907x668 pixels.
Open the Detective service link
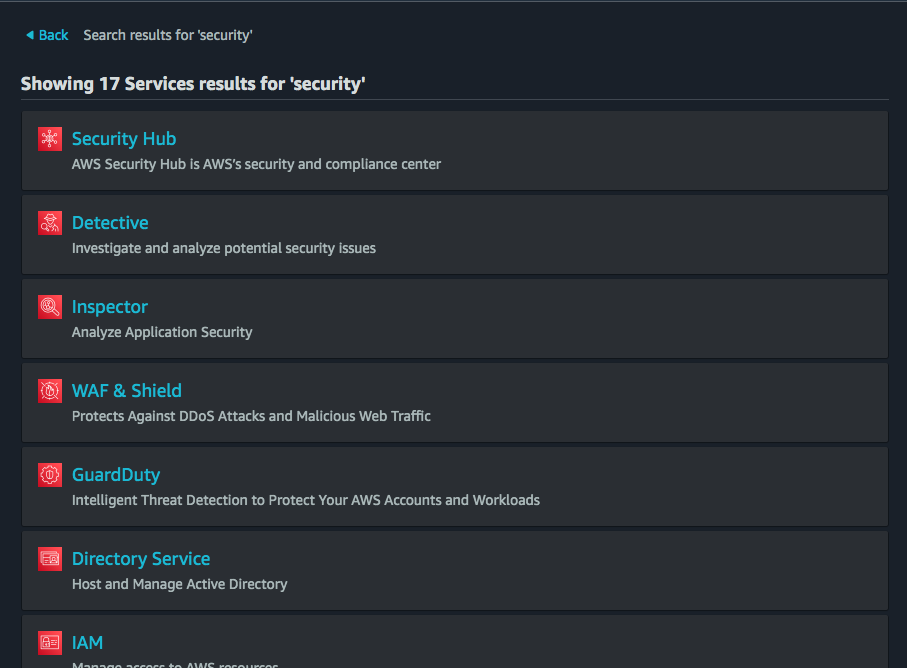click(110, 223)
